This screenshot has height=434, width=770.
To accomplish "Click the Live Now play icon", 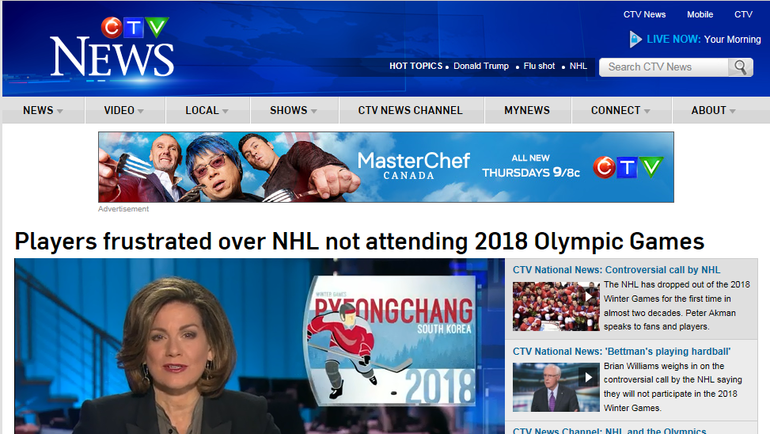I will (x=635, y=39).
